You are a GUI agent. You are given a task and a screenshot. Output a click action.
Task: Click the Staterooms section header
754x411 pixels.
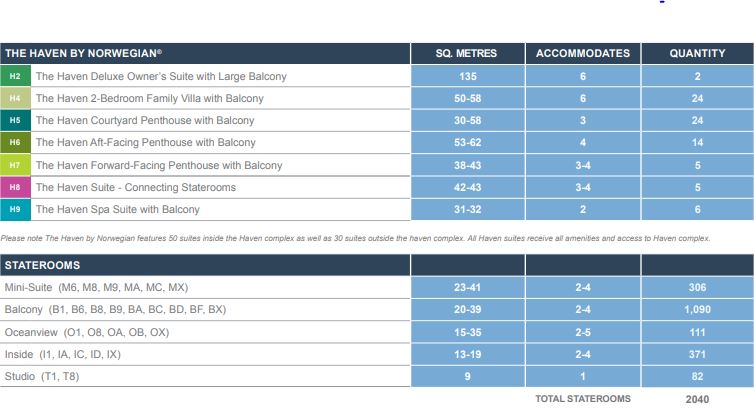tap(43, 266)
